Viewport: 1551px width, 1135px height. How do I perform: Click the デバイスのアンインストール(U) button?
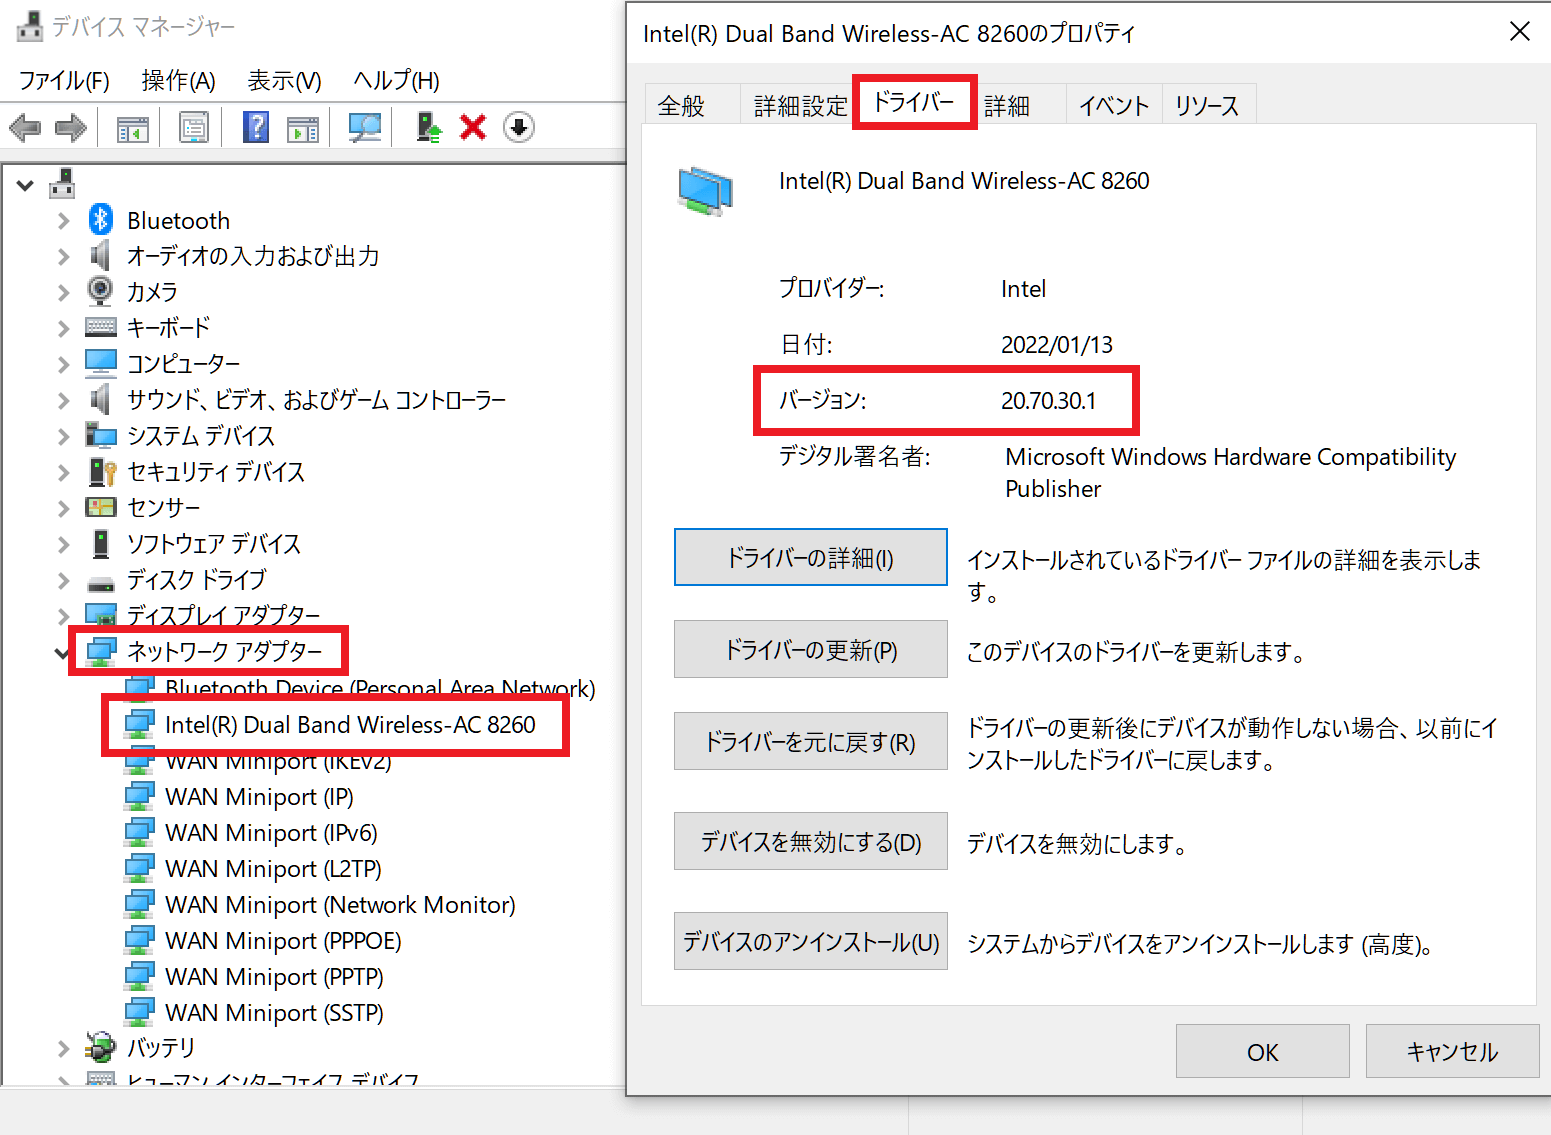[811, 941]
